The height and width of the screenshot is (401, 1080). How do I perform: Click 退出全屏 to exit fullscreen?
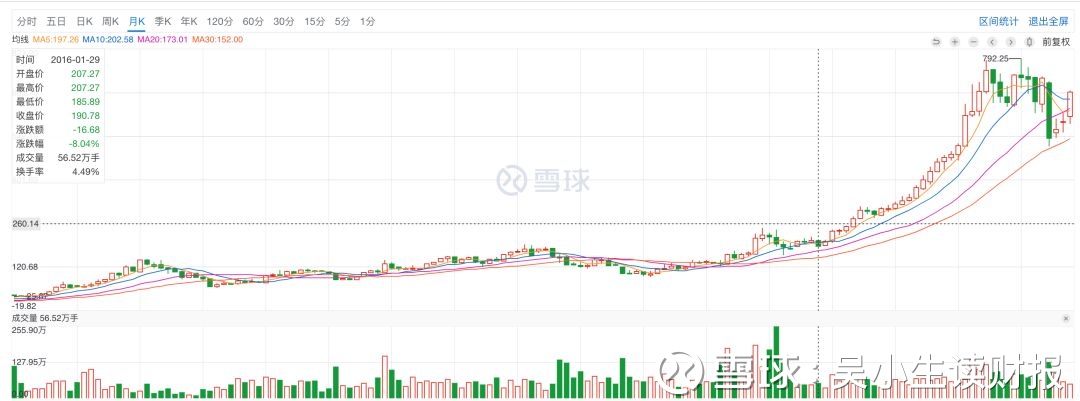[x=1048, y=21]
